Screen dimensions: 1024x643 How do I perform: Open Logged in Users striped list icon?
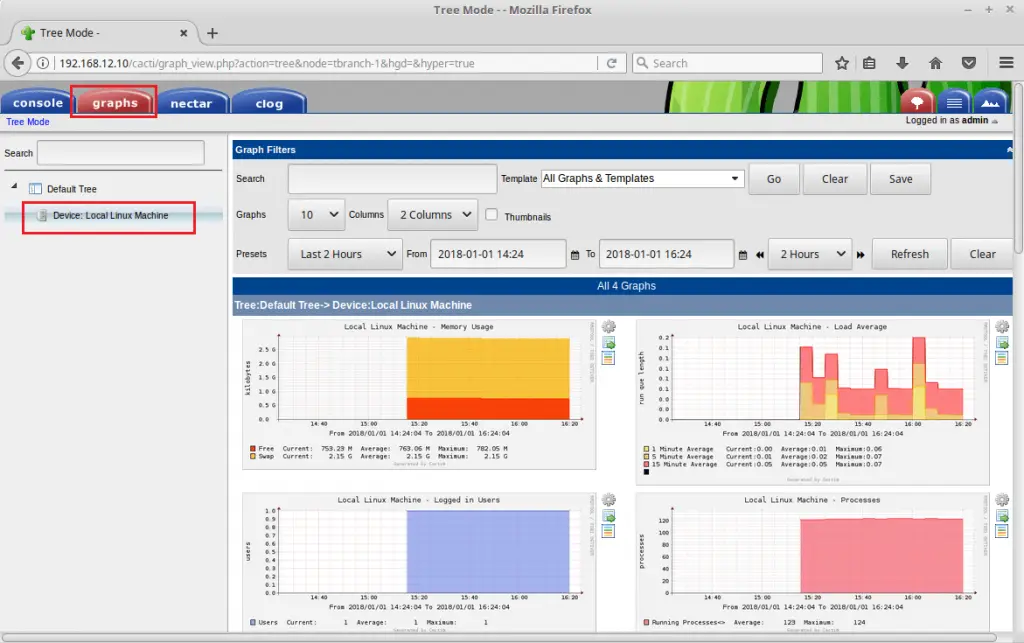(x=608, y=531)
